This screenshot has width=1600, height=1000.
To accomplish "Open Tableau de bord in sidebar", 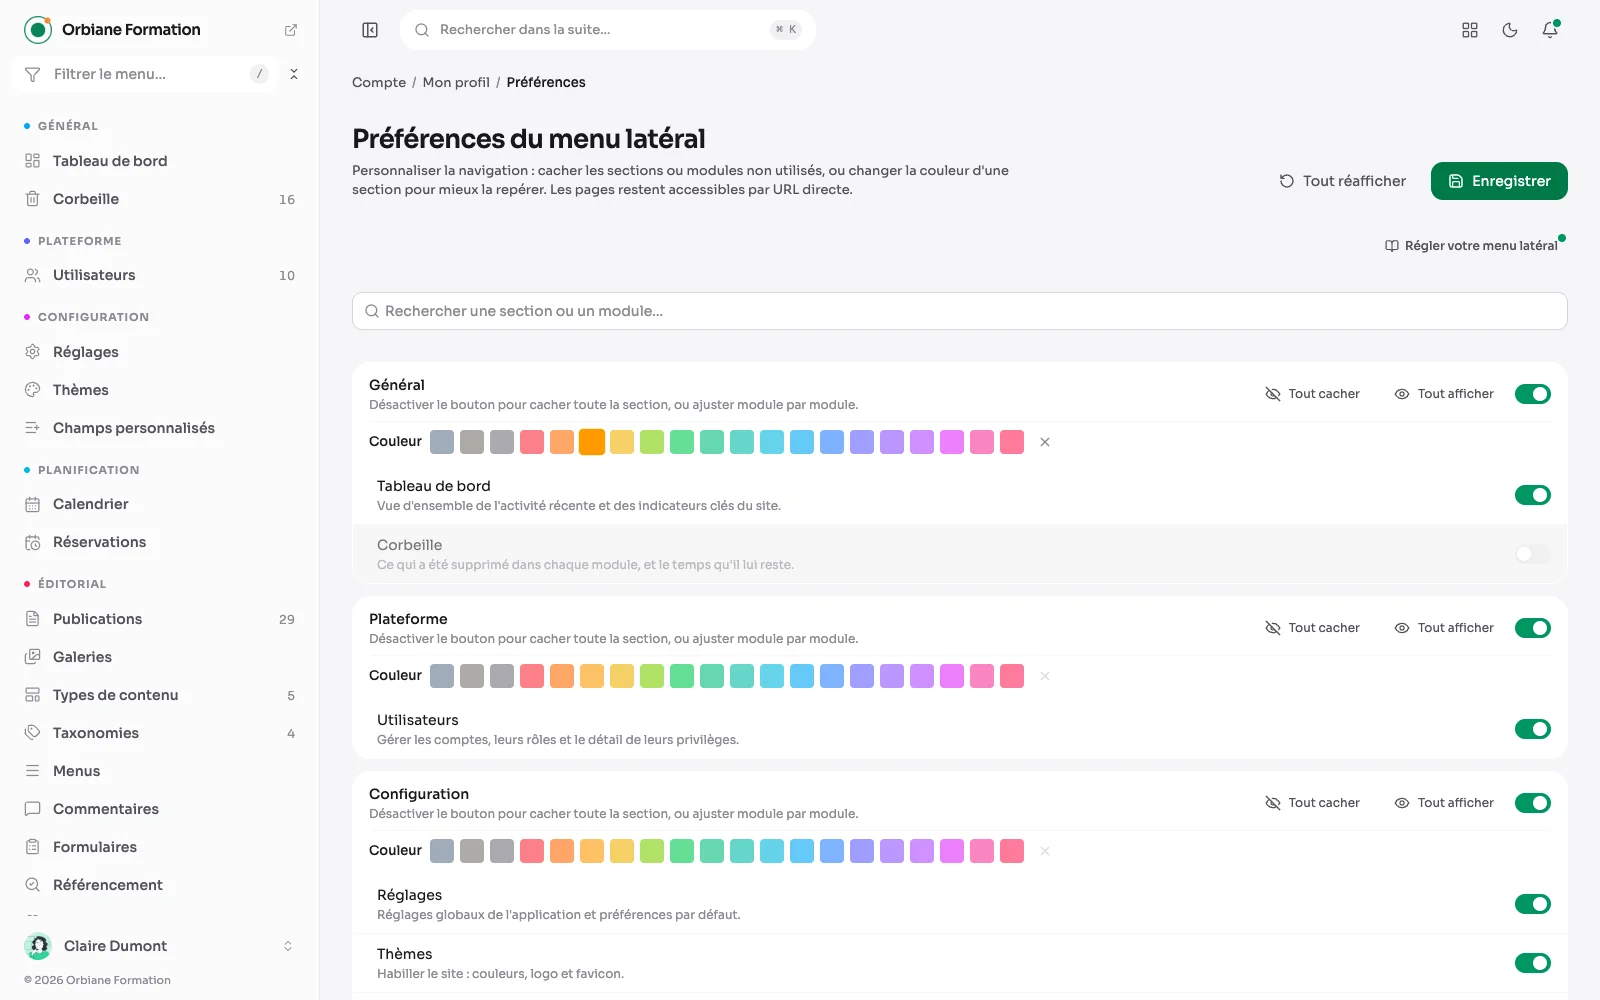I will click(160, 161).
